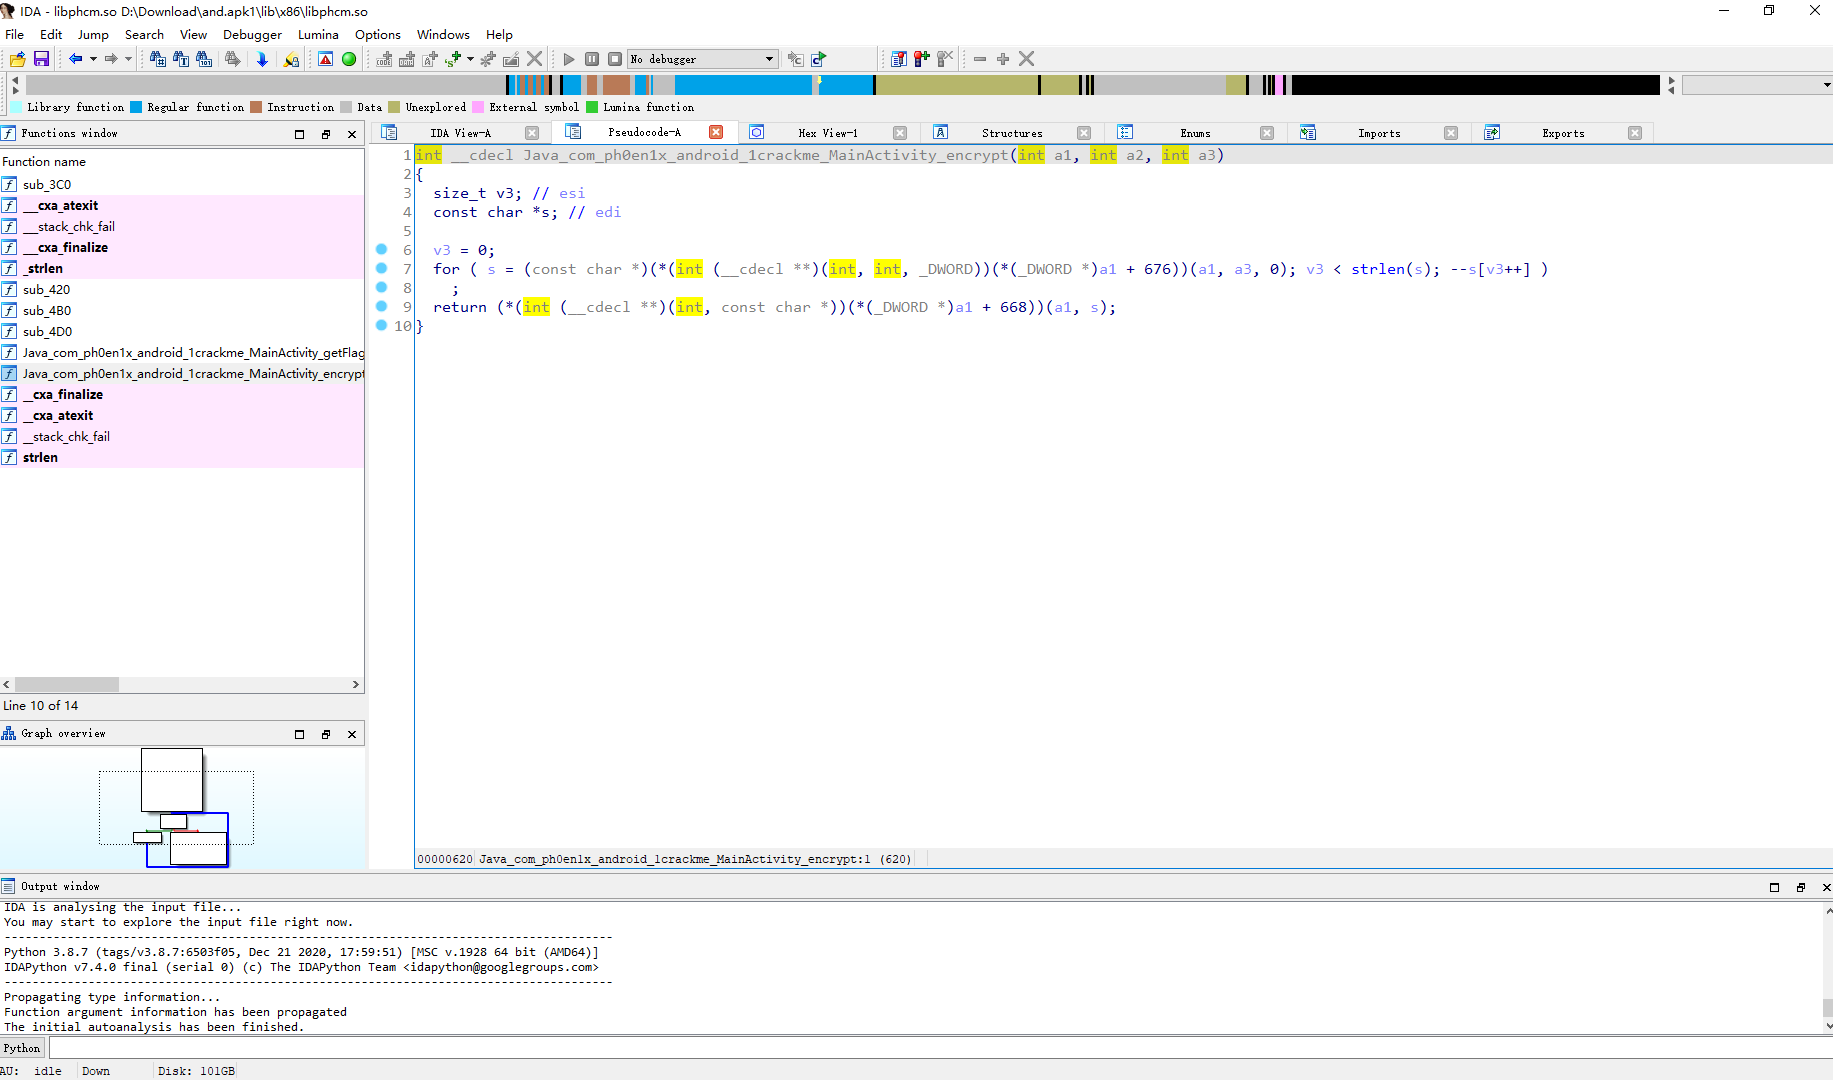1833x1080 pixels.
Task: Switch to the Imports tab
Action: point(1379,133)
